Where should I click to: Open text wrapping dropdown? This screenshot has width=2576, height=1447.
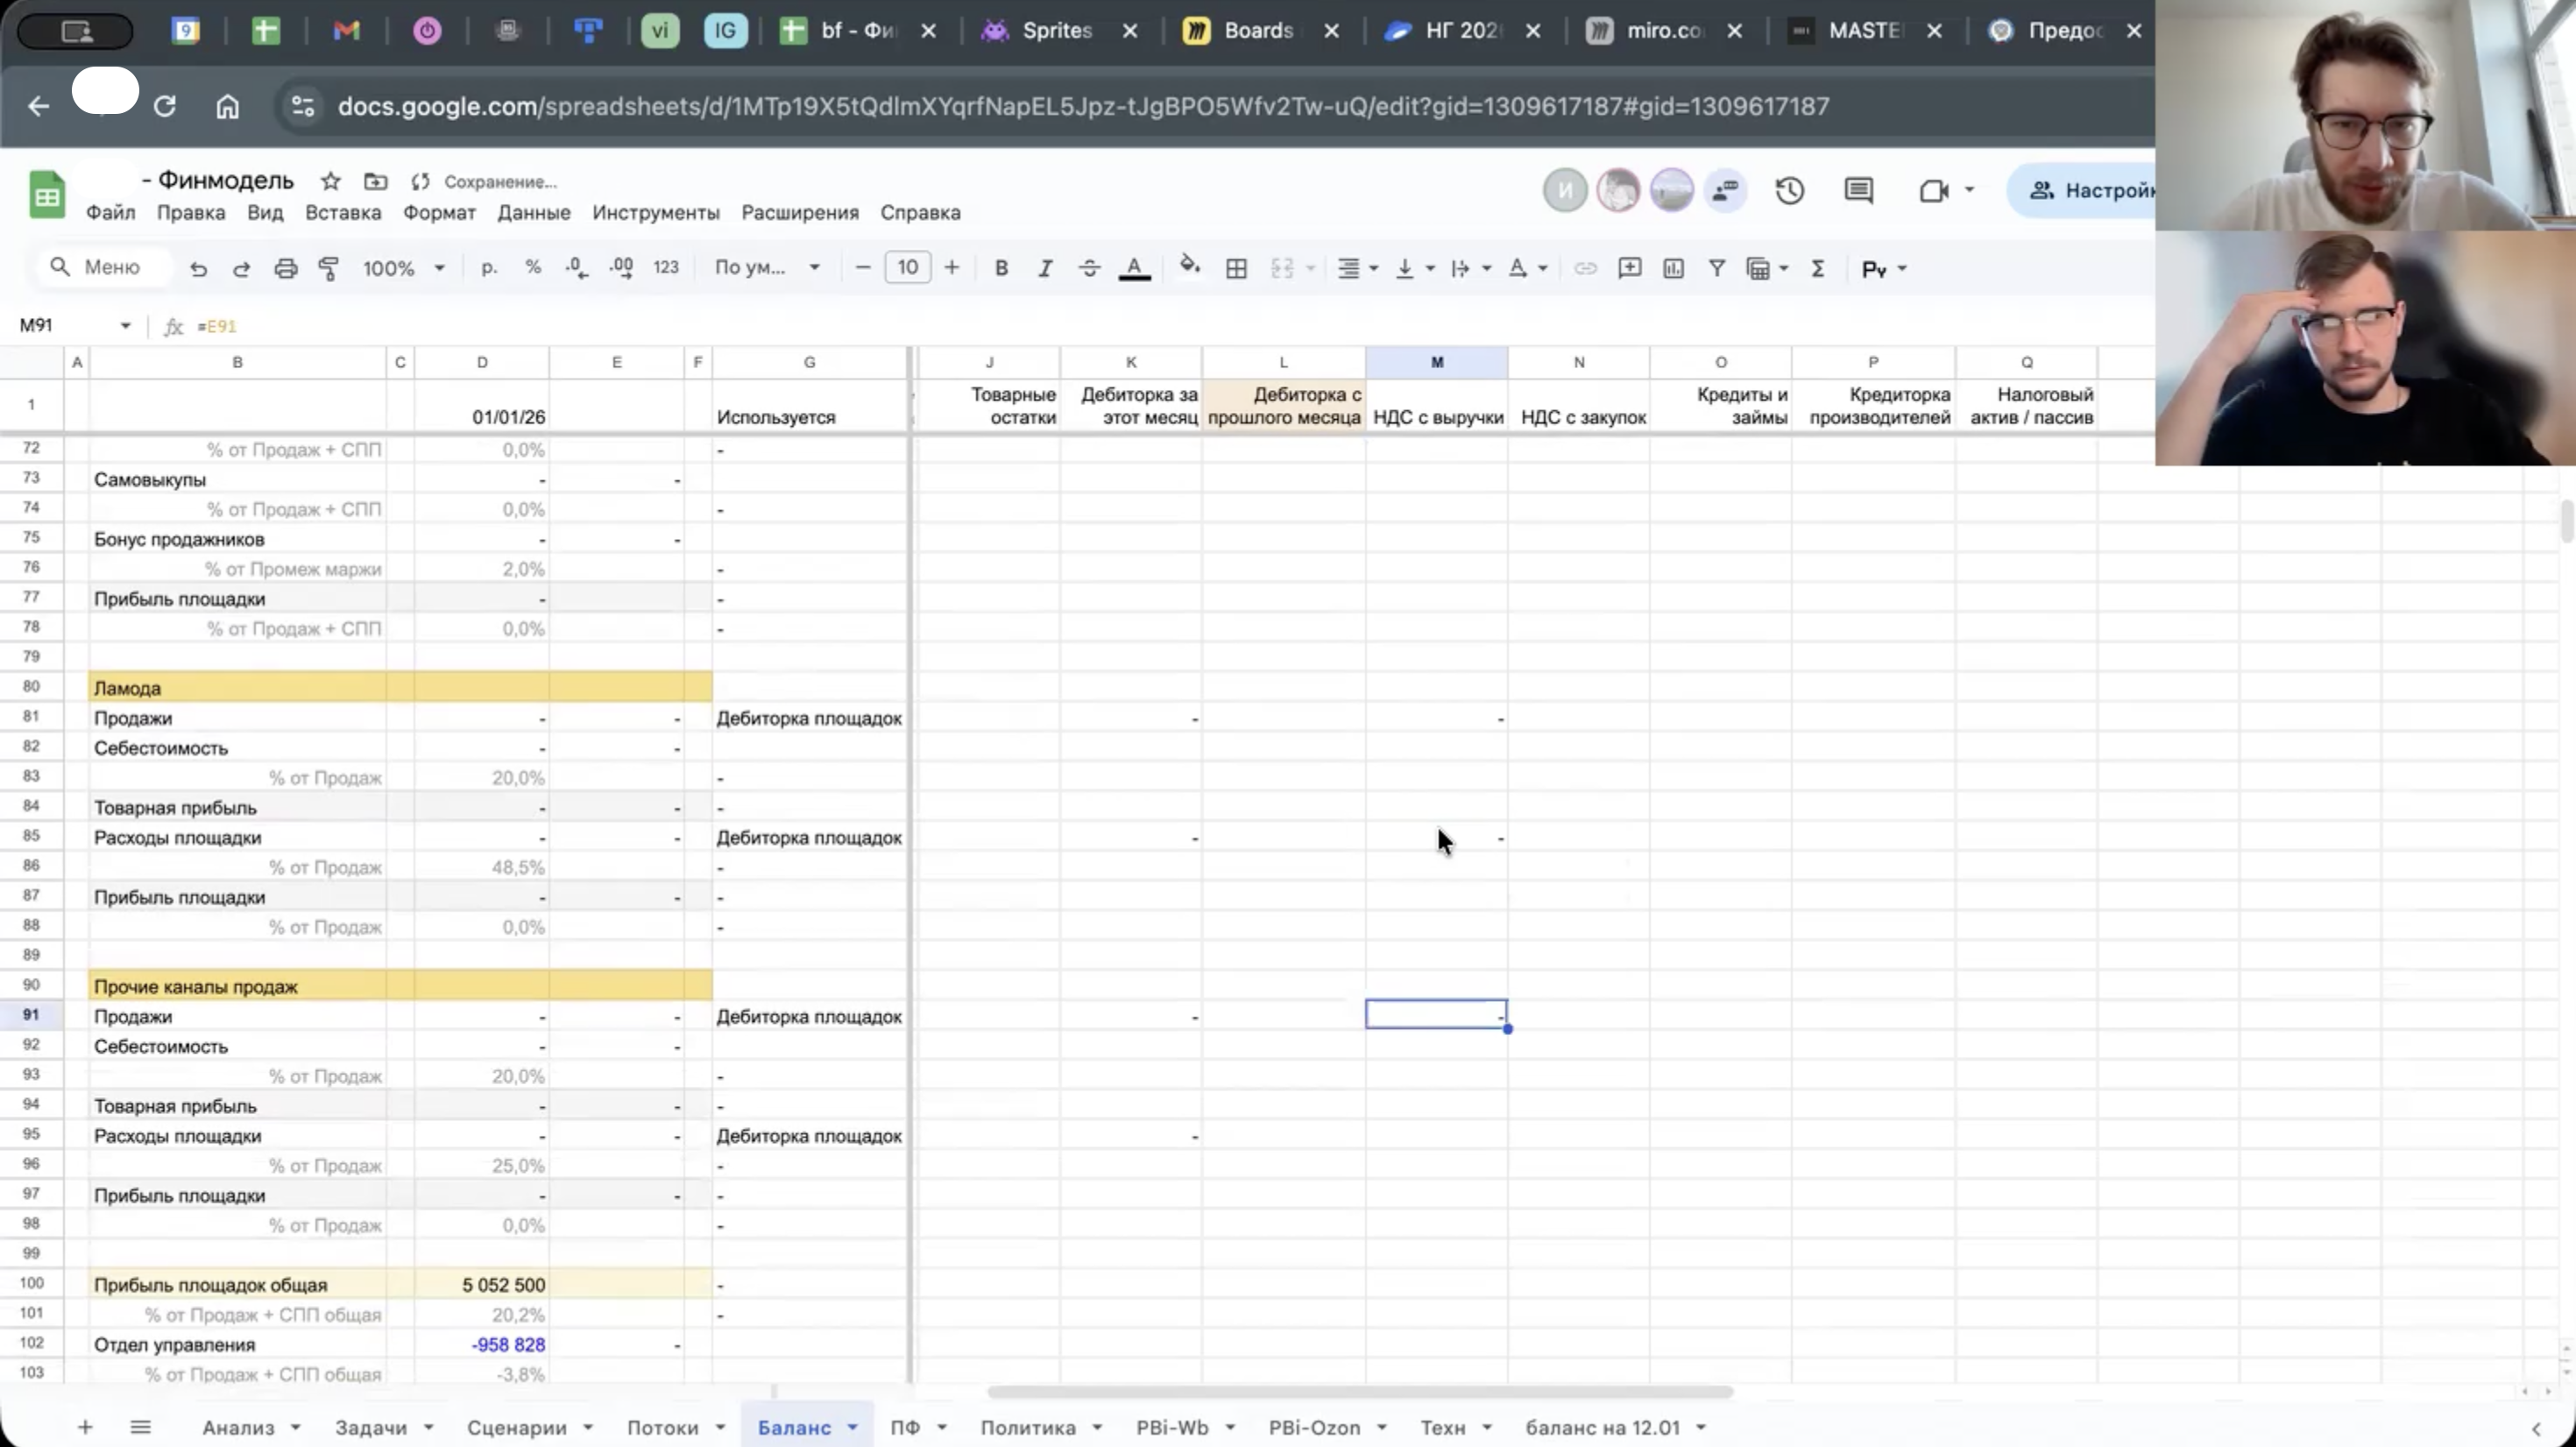1470,268
